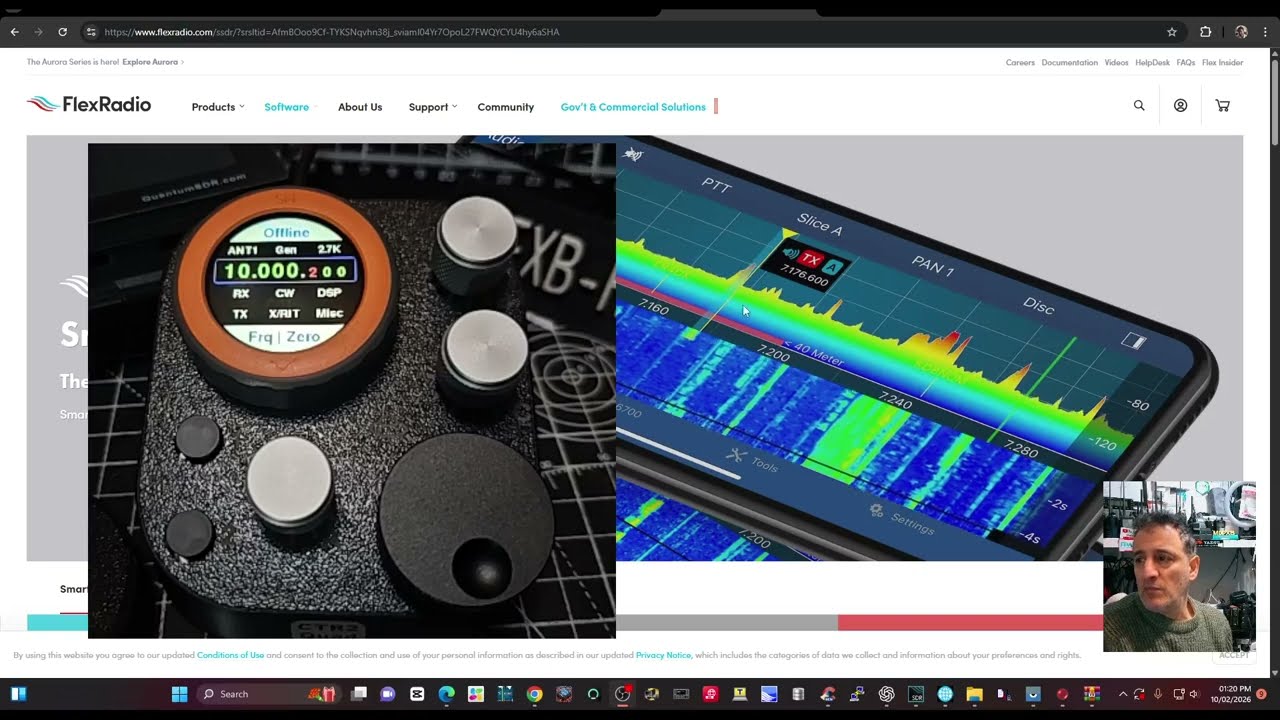Open the Flex Insider link
The height and width of the screenshot is (720, 1280).
[x=1222, y=62]
